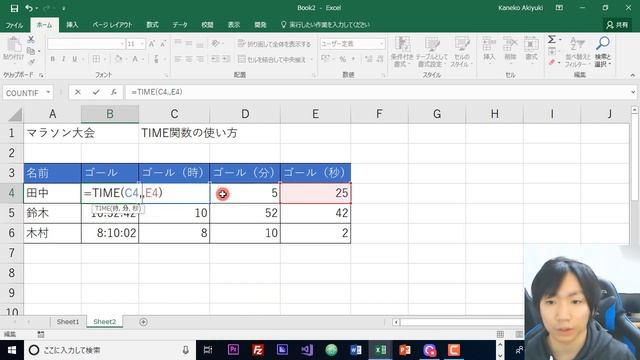Click the Cut scissors icon
The width and height of the screenshot is (640, 360).
pyautogui.click(x=31, y=40)
